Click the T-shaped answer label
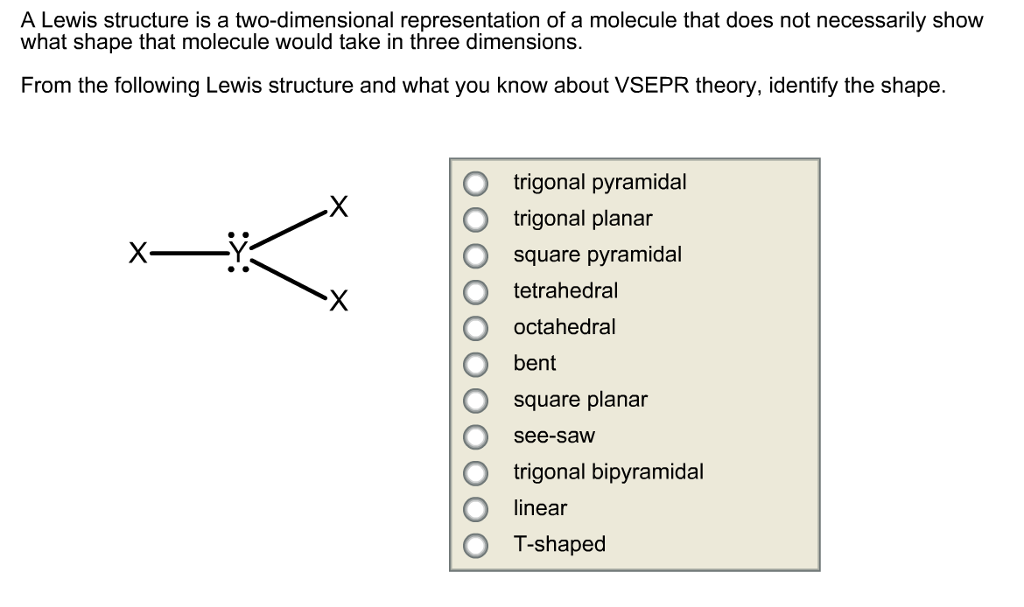Image resolution: width=1024 pixels, height=607 pixels. coord(560,544)
